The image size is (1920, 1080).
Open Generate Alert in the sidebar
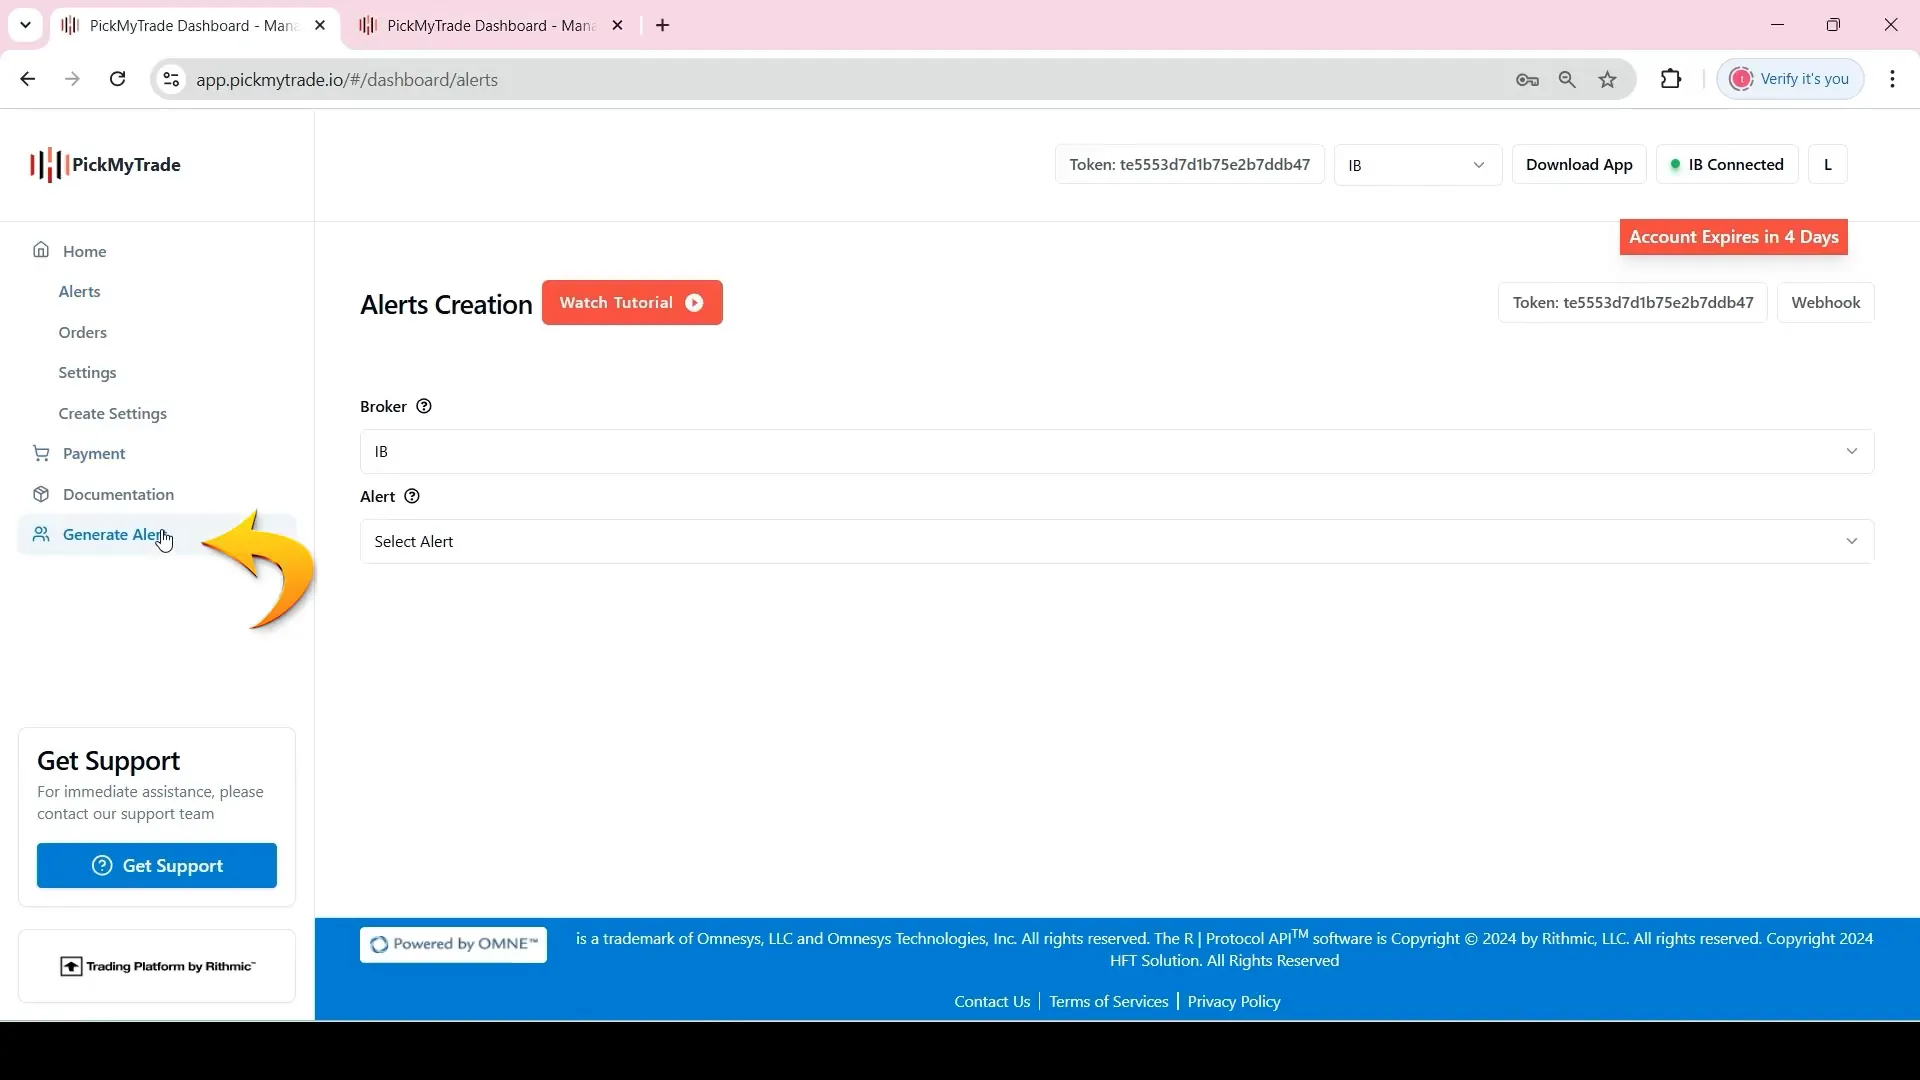pyautogui.click(x=157, y=534)
